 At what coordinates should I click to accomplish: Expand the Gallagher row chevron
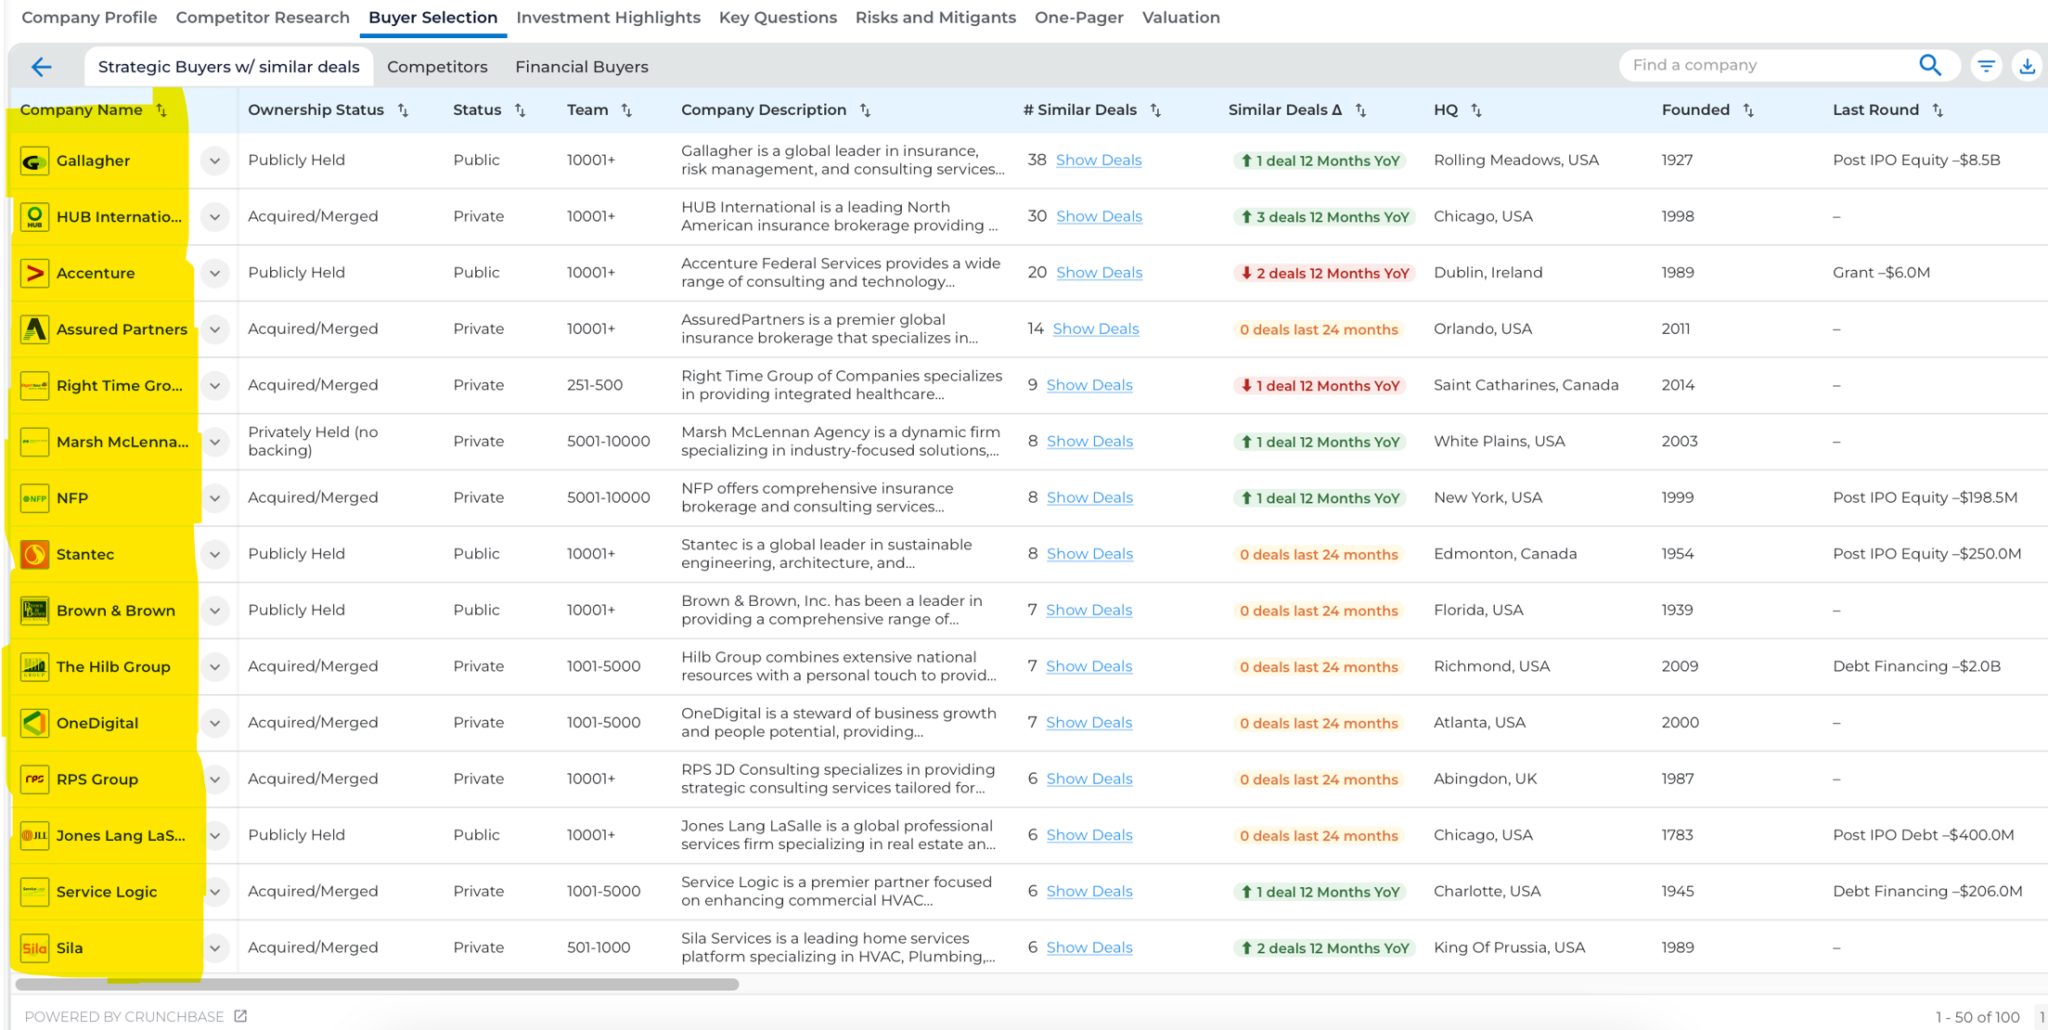[x=215, y=160]
